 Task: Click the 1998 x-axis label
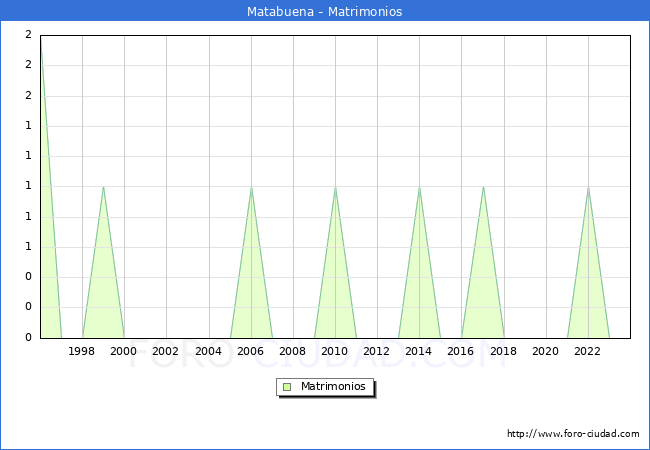(82, 351)
